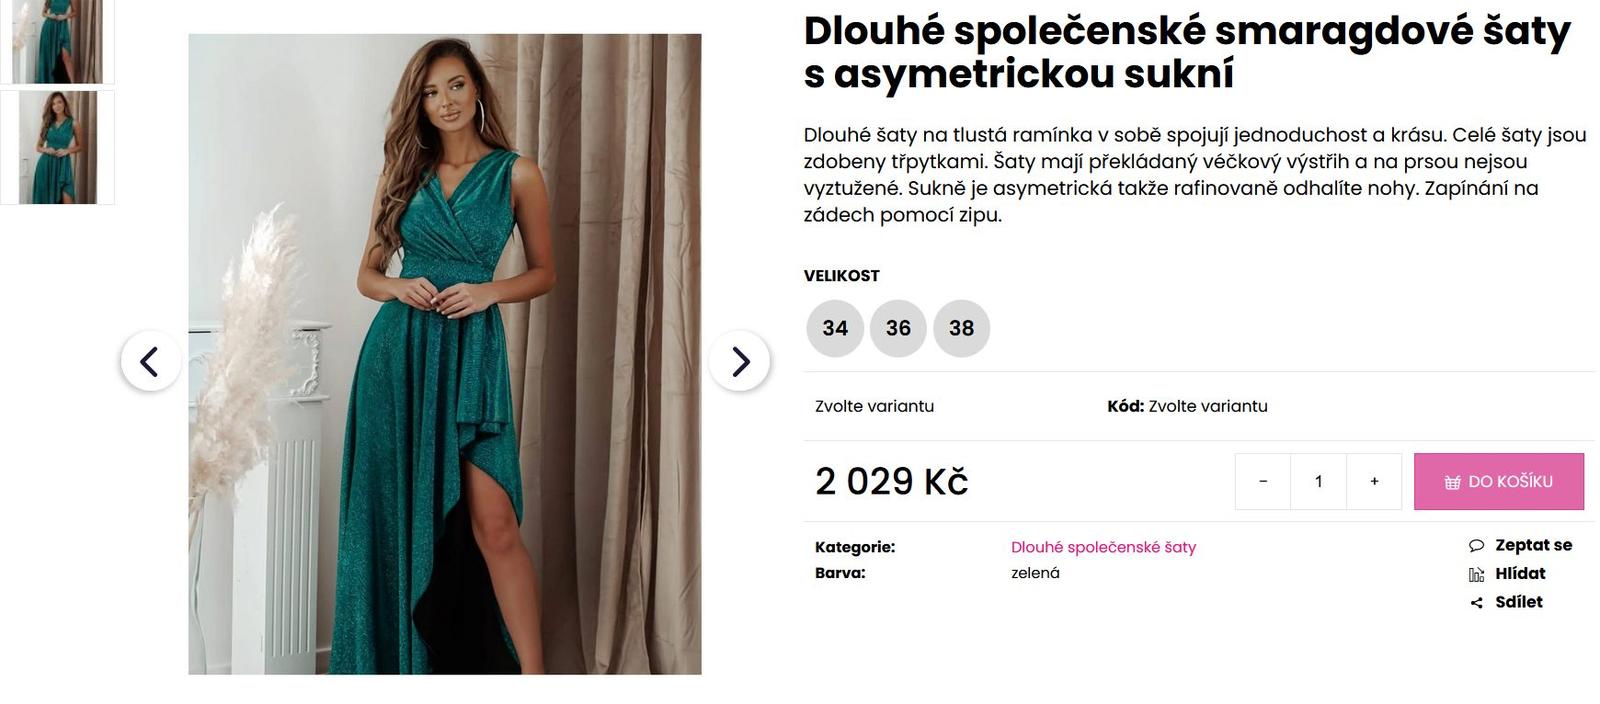1600x704 pixels.
Task: Open the Dlouhé společenské šaty category link
Action: [1103, 547]
